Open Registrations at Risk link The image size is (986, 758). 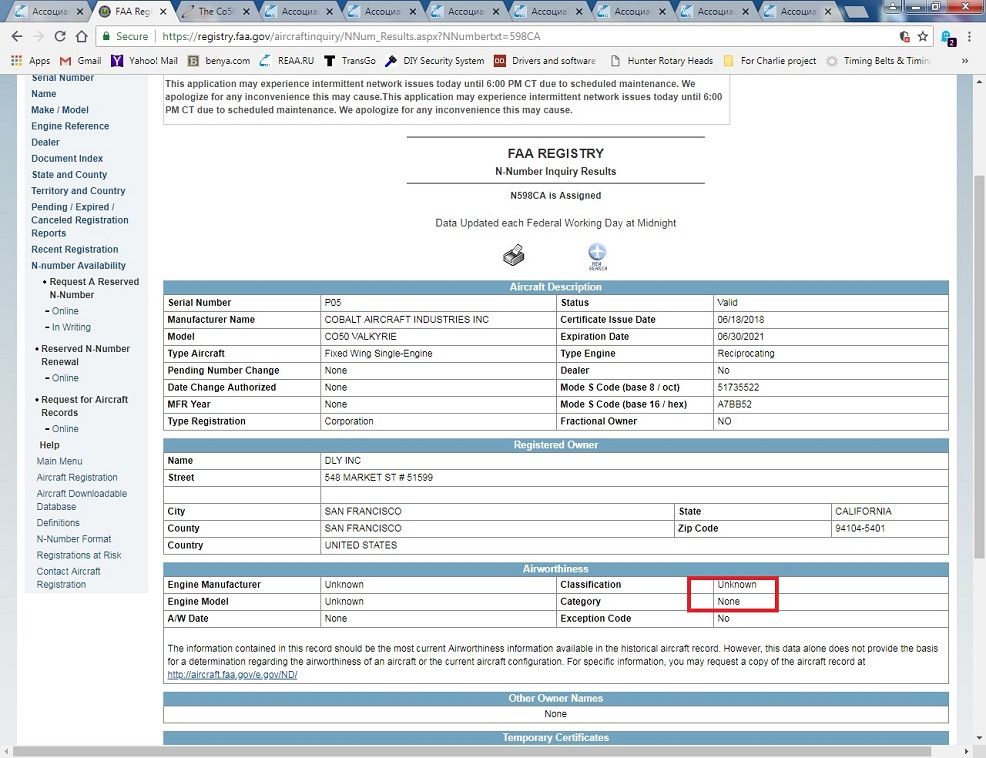tap(79, 555)
